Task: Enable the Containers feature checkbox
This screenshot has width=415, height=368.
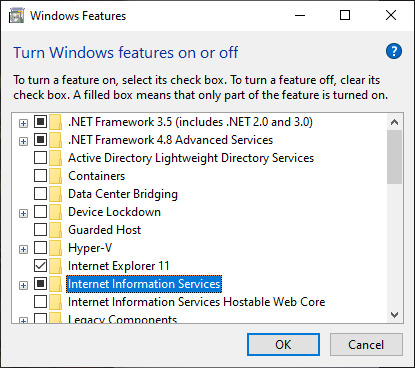Action: tap(40, 176)
